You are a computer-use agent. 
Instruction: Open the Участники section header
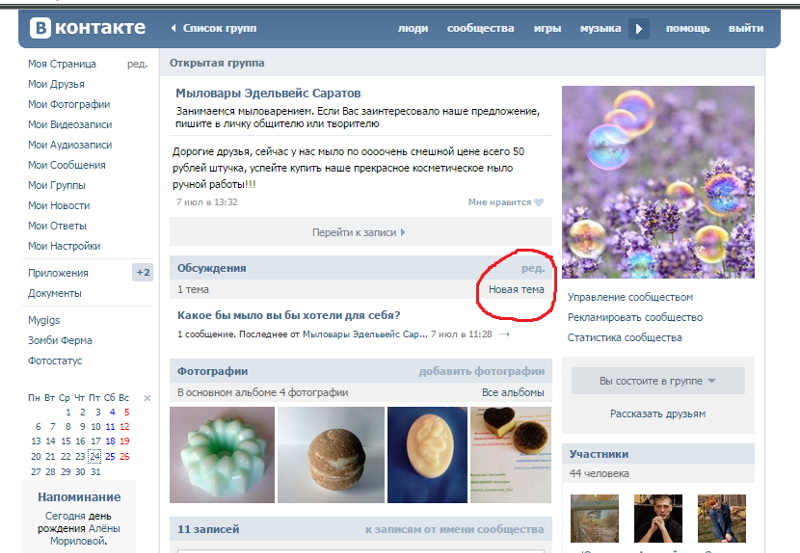pyautogui.click(x=599, y=454)
